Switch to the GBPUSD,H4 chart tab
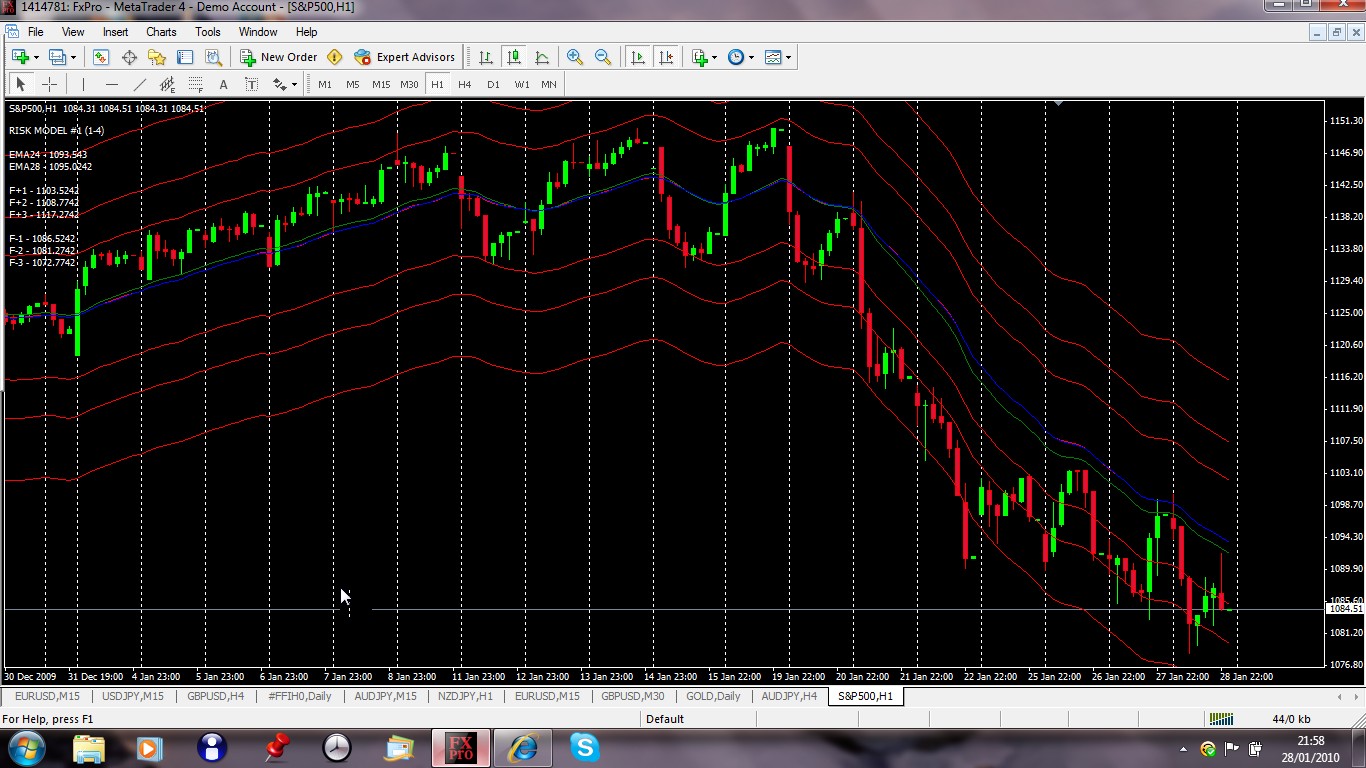 pos(215,696)
